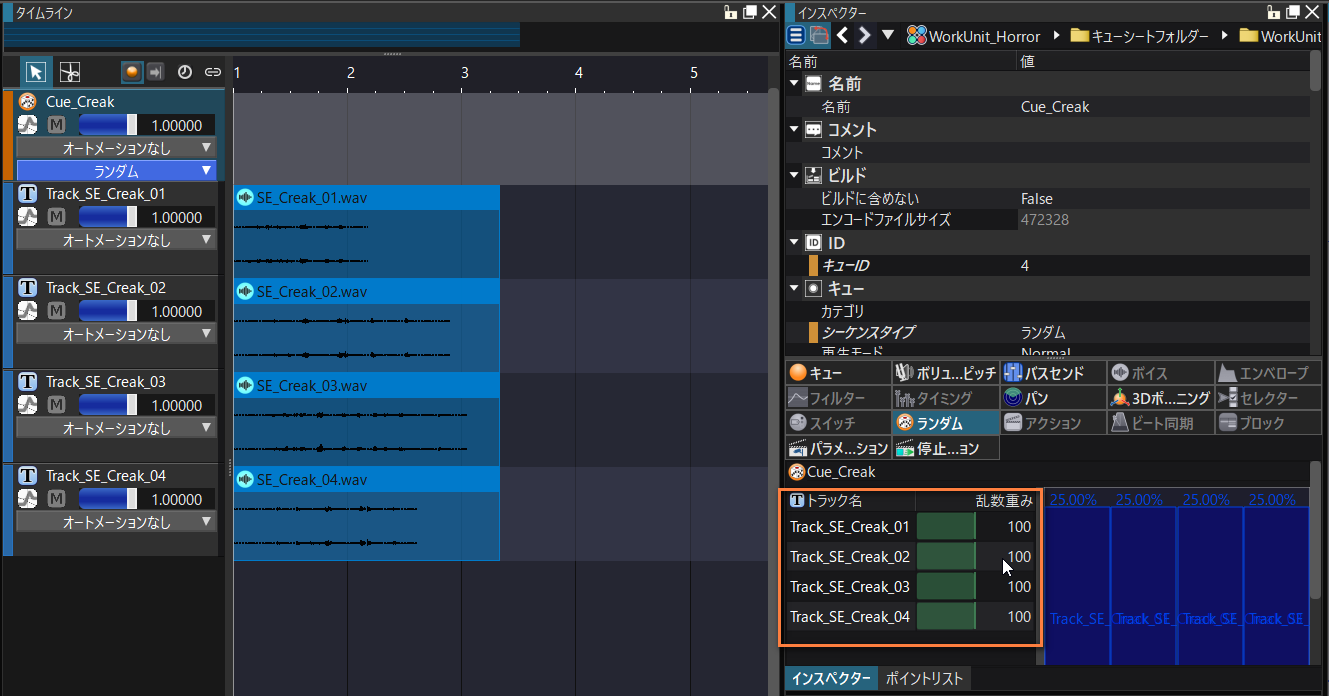Switch to the ポイントリスト bottom tab
Image resolution: width=1329 pixels, height=696 pixels.
(x=925, y=678)
